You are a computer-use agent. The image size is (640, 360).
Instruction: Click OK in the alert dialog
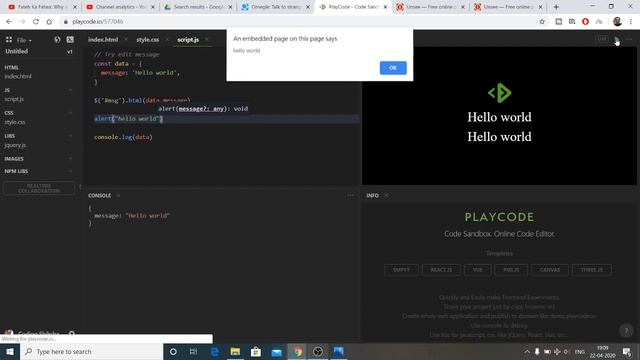click(393, 68)
